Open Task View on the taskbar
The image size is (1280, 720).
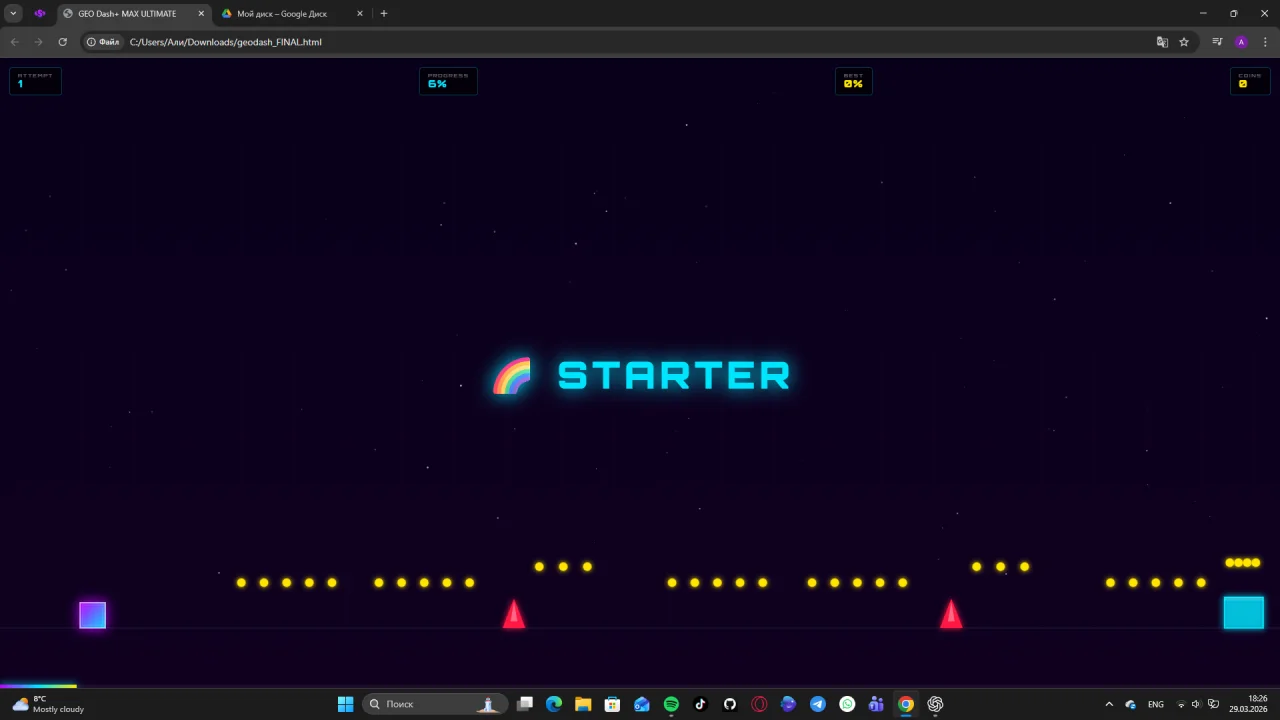[525, 704]
